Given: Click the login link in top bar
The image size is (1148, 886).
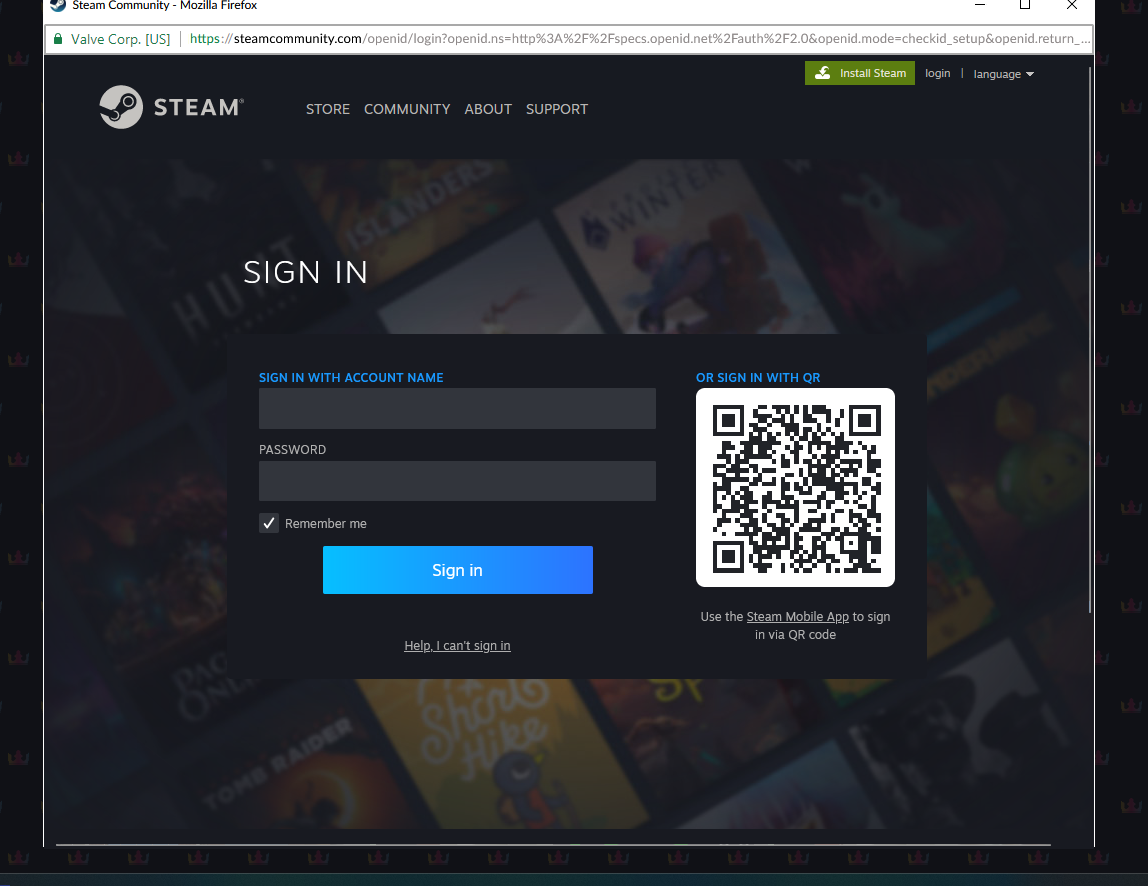Looking at the screenshot, I should click(x=937, y=73).
